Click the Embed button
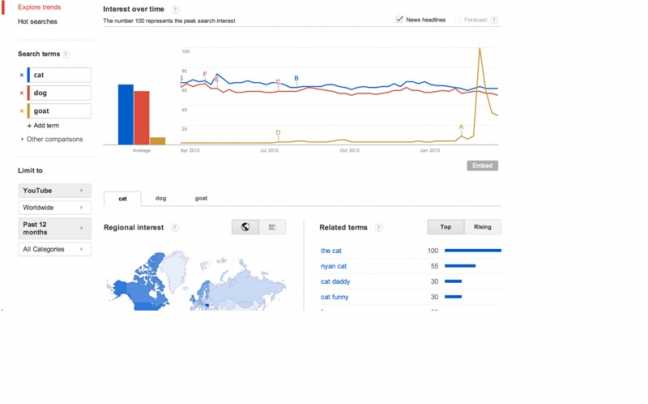648x404 pixels. click(x=482, y=166)
